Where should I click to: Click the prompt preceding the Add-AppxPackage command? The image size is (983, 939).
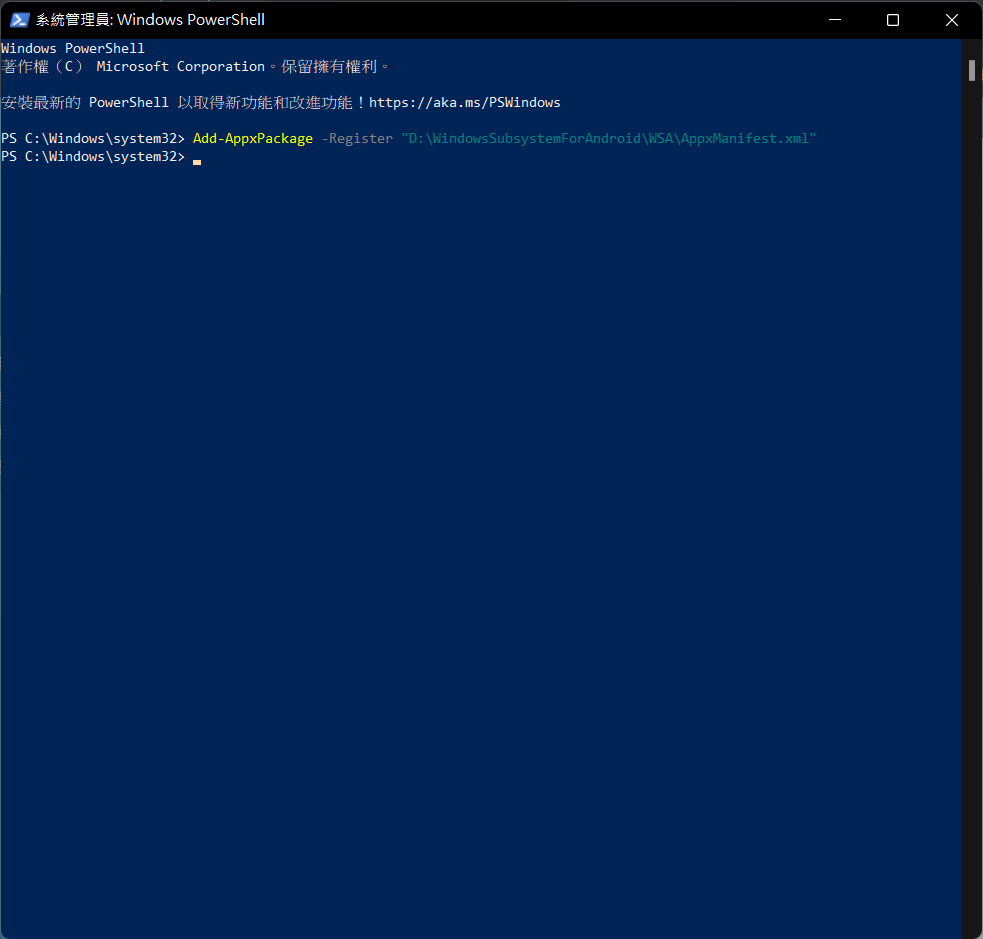click(x=93, y=138)
